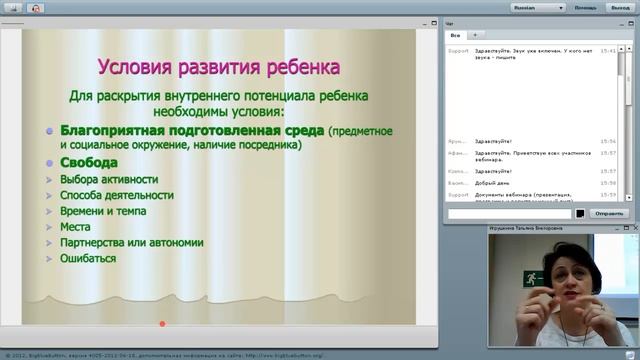Click slide bullet text Свобода
The height and width of the screenshot is (360, 640).
(89, 162)
